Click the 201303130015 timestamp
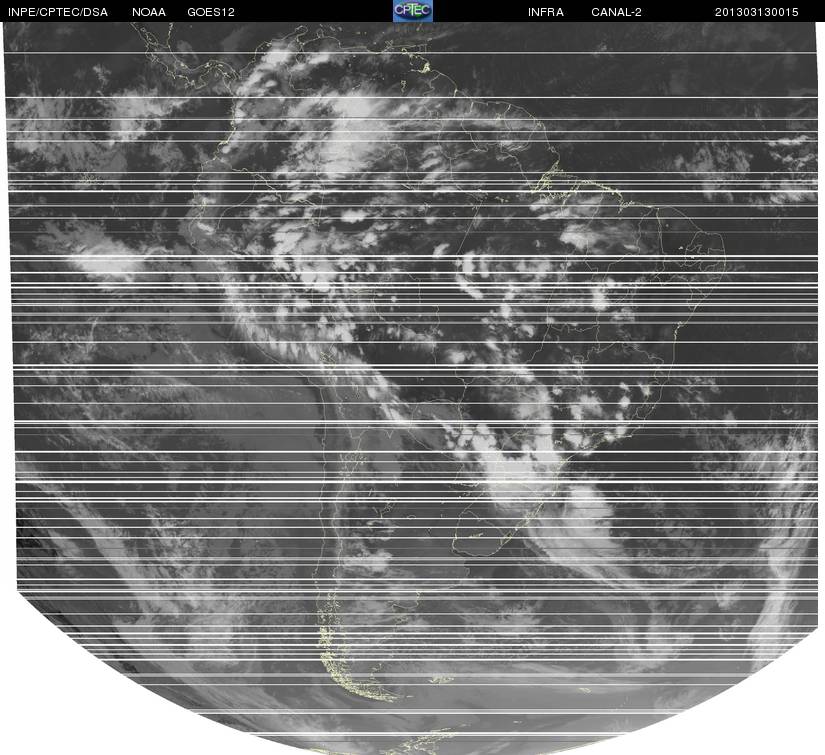 tap(757, 12)
